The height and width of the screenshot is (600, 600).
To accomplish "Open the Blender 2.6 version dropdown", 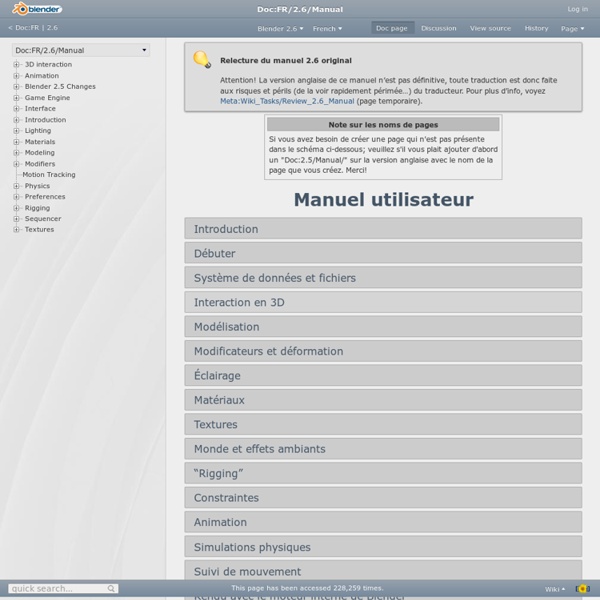I will pyautogui.click(x=280, y=29).
